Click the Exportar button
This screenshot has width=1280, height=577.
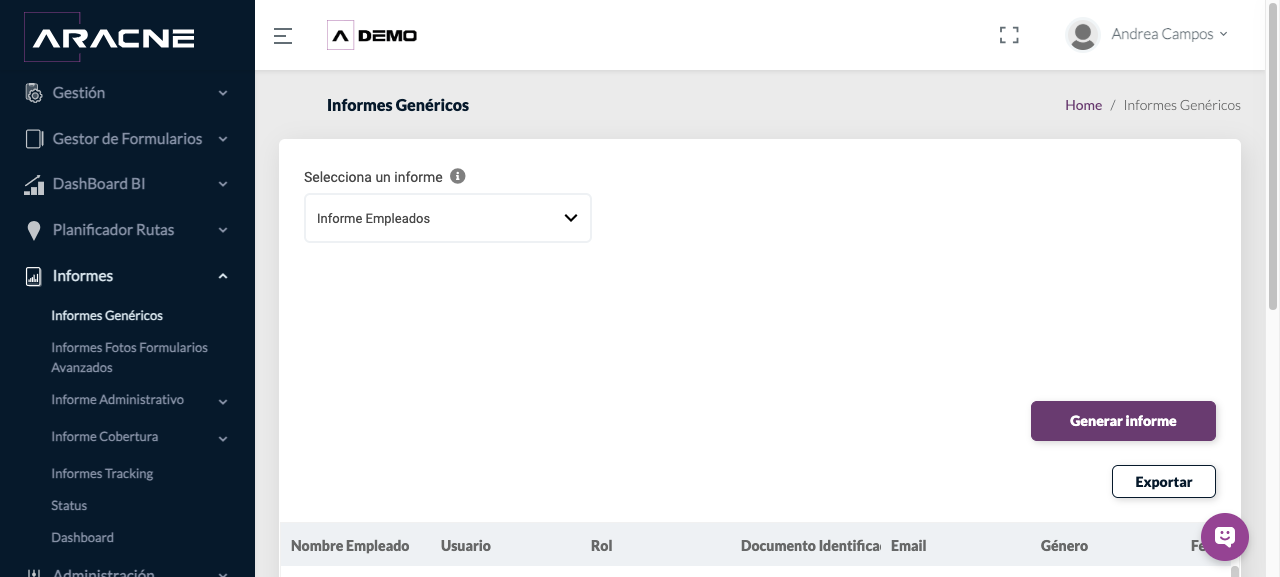[1164, 482]
